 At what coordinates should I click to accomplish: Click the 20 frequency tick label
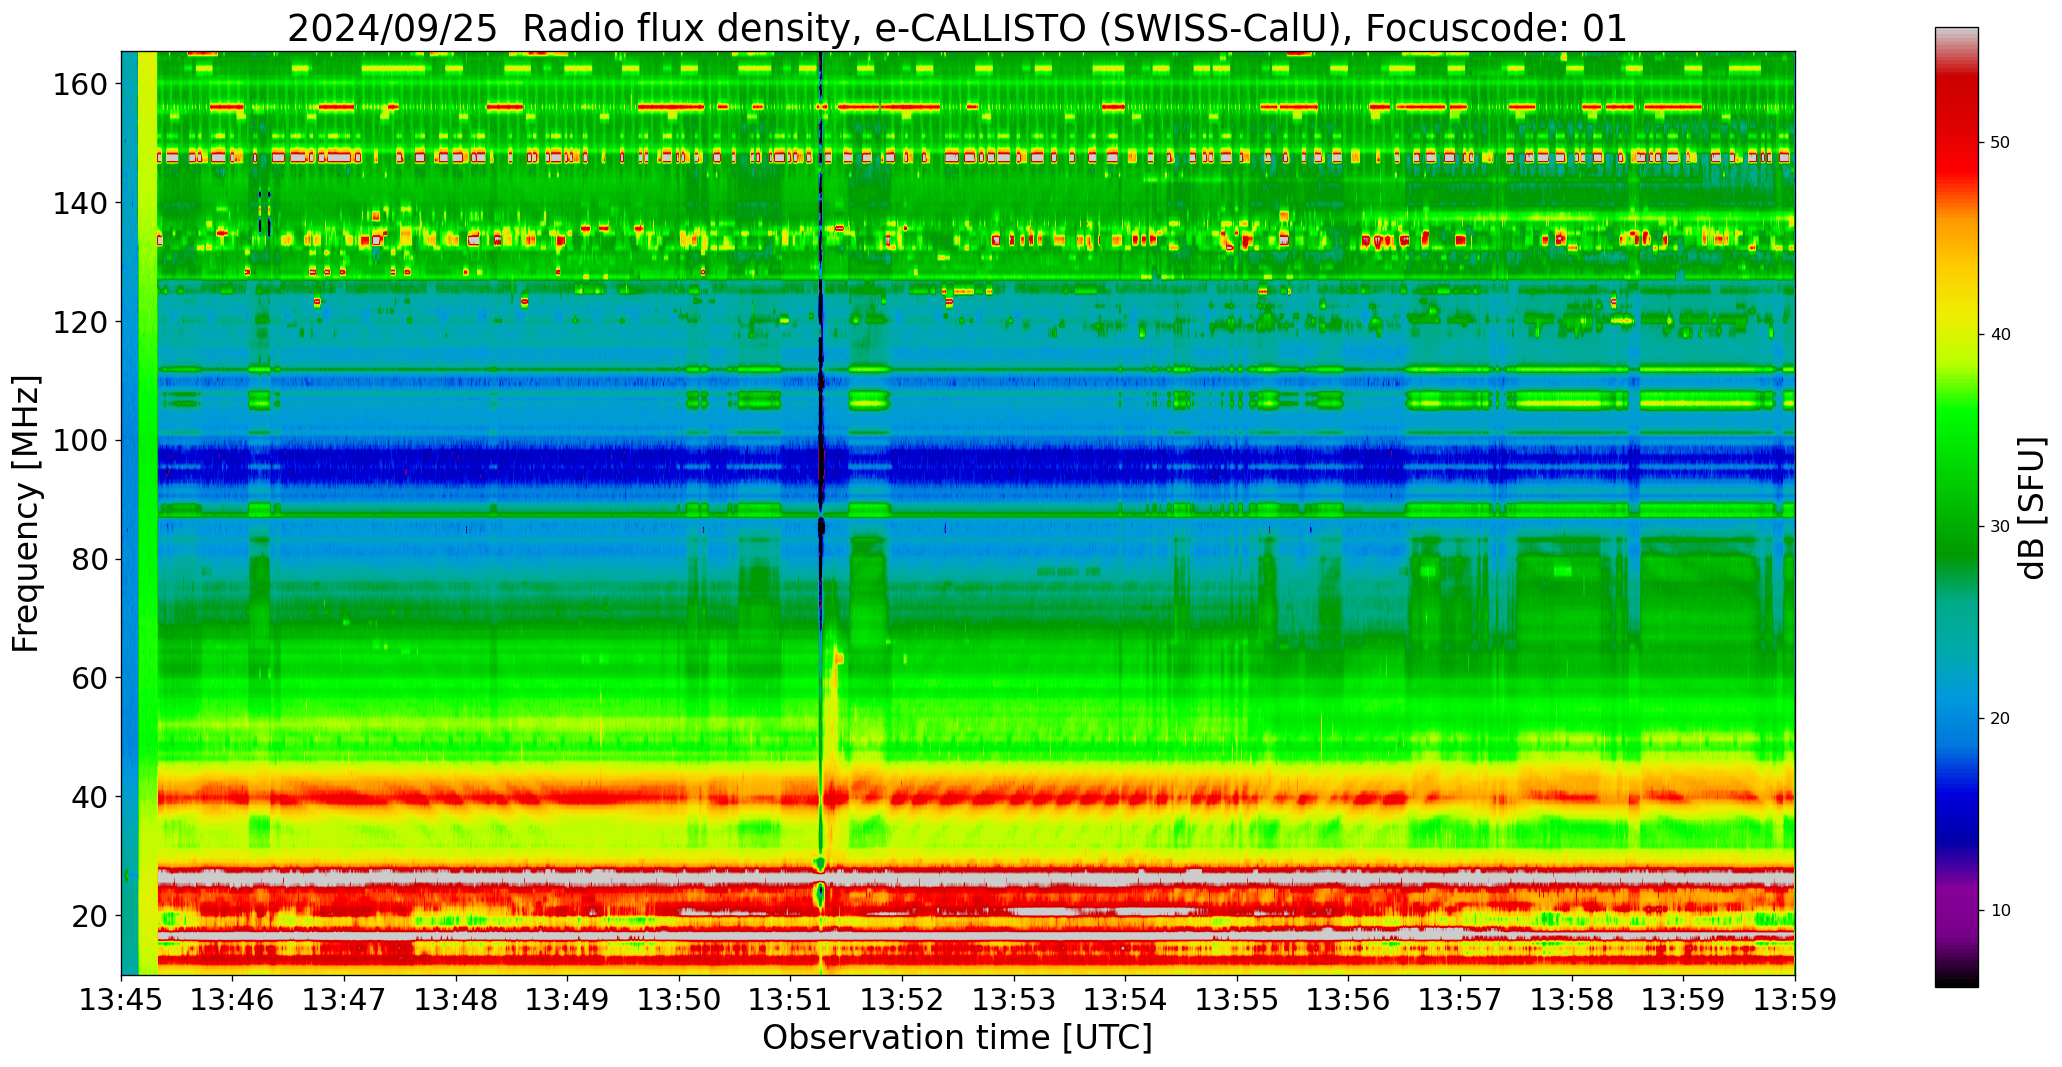point(90,916)
